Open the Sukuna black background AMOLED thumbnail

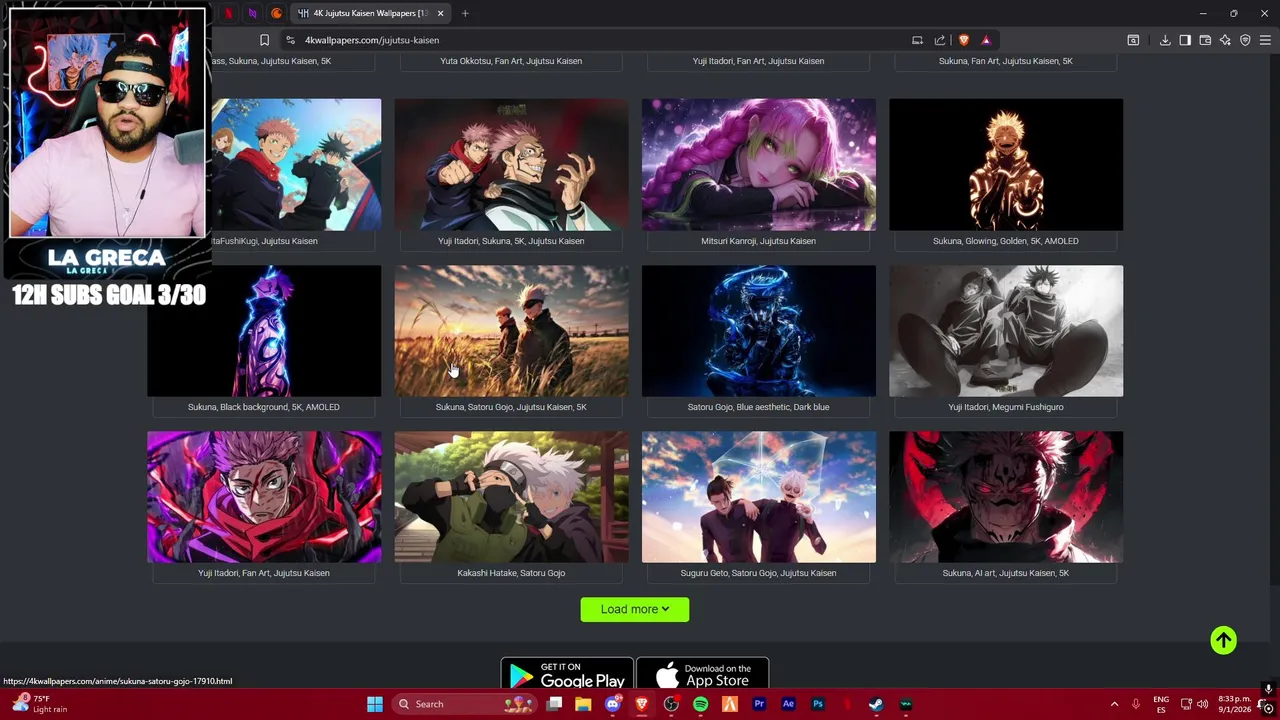[264, 331]
